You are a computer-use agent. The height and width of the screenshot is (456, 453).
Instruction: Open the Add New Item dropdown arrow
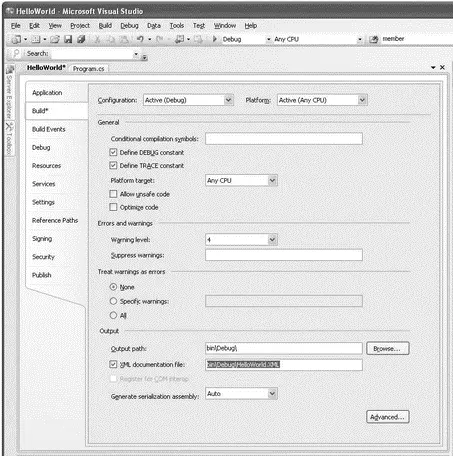coord(45,39)
